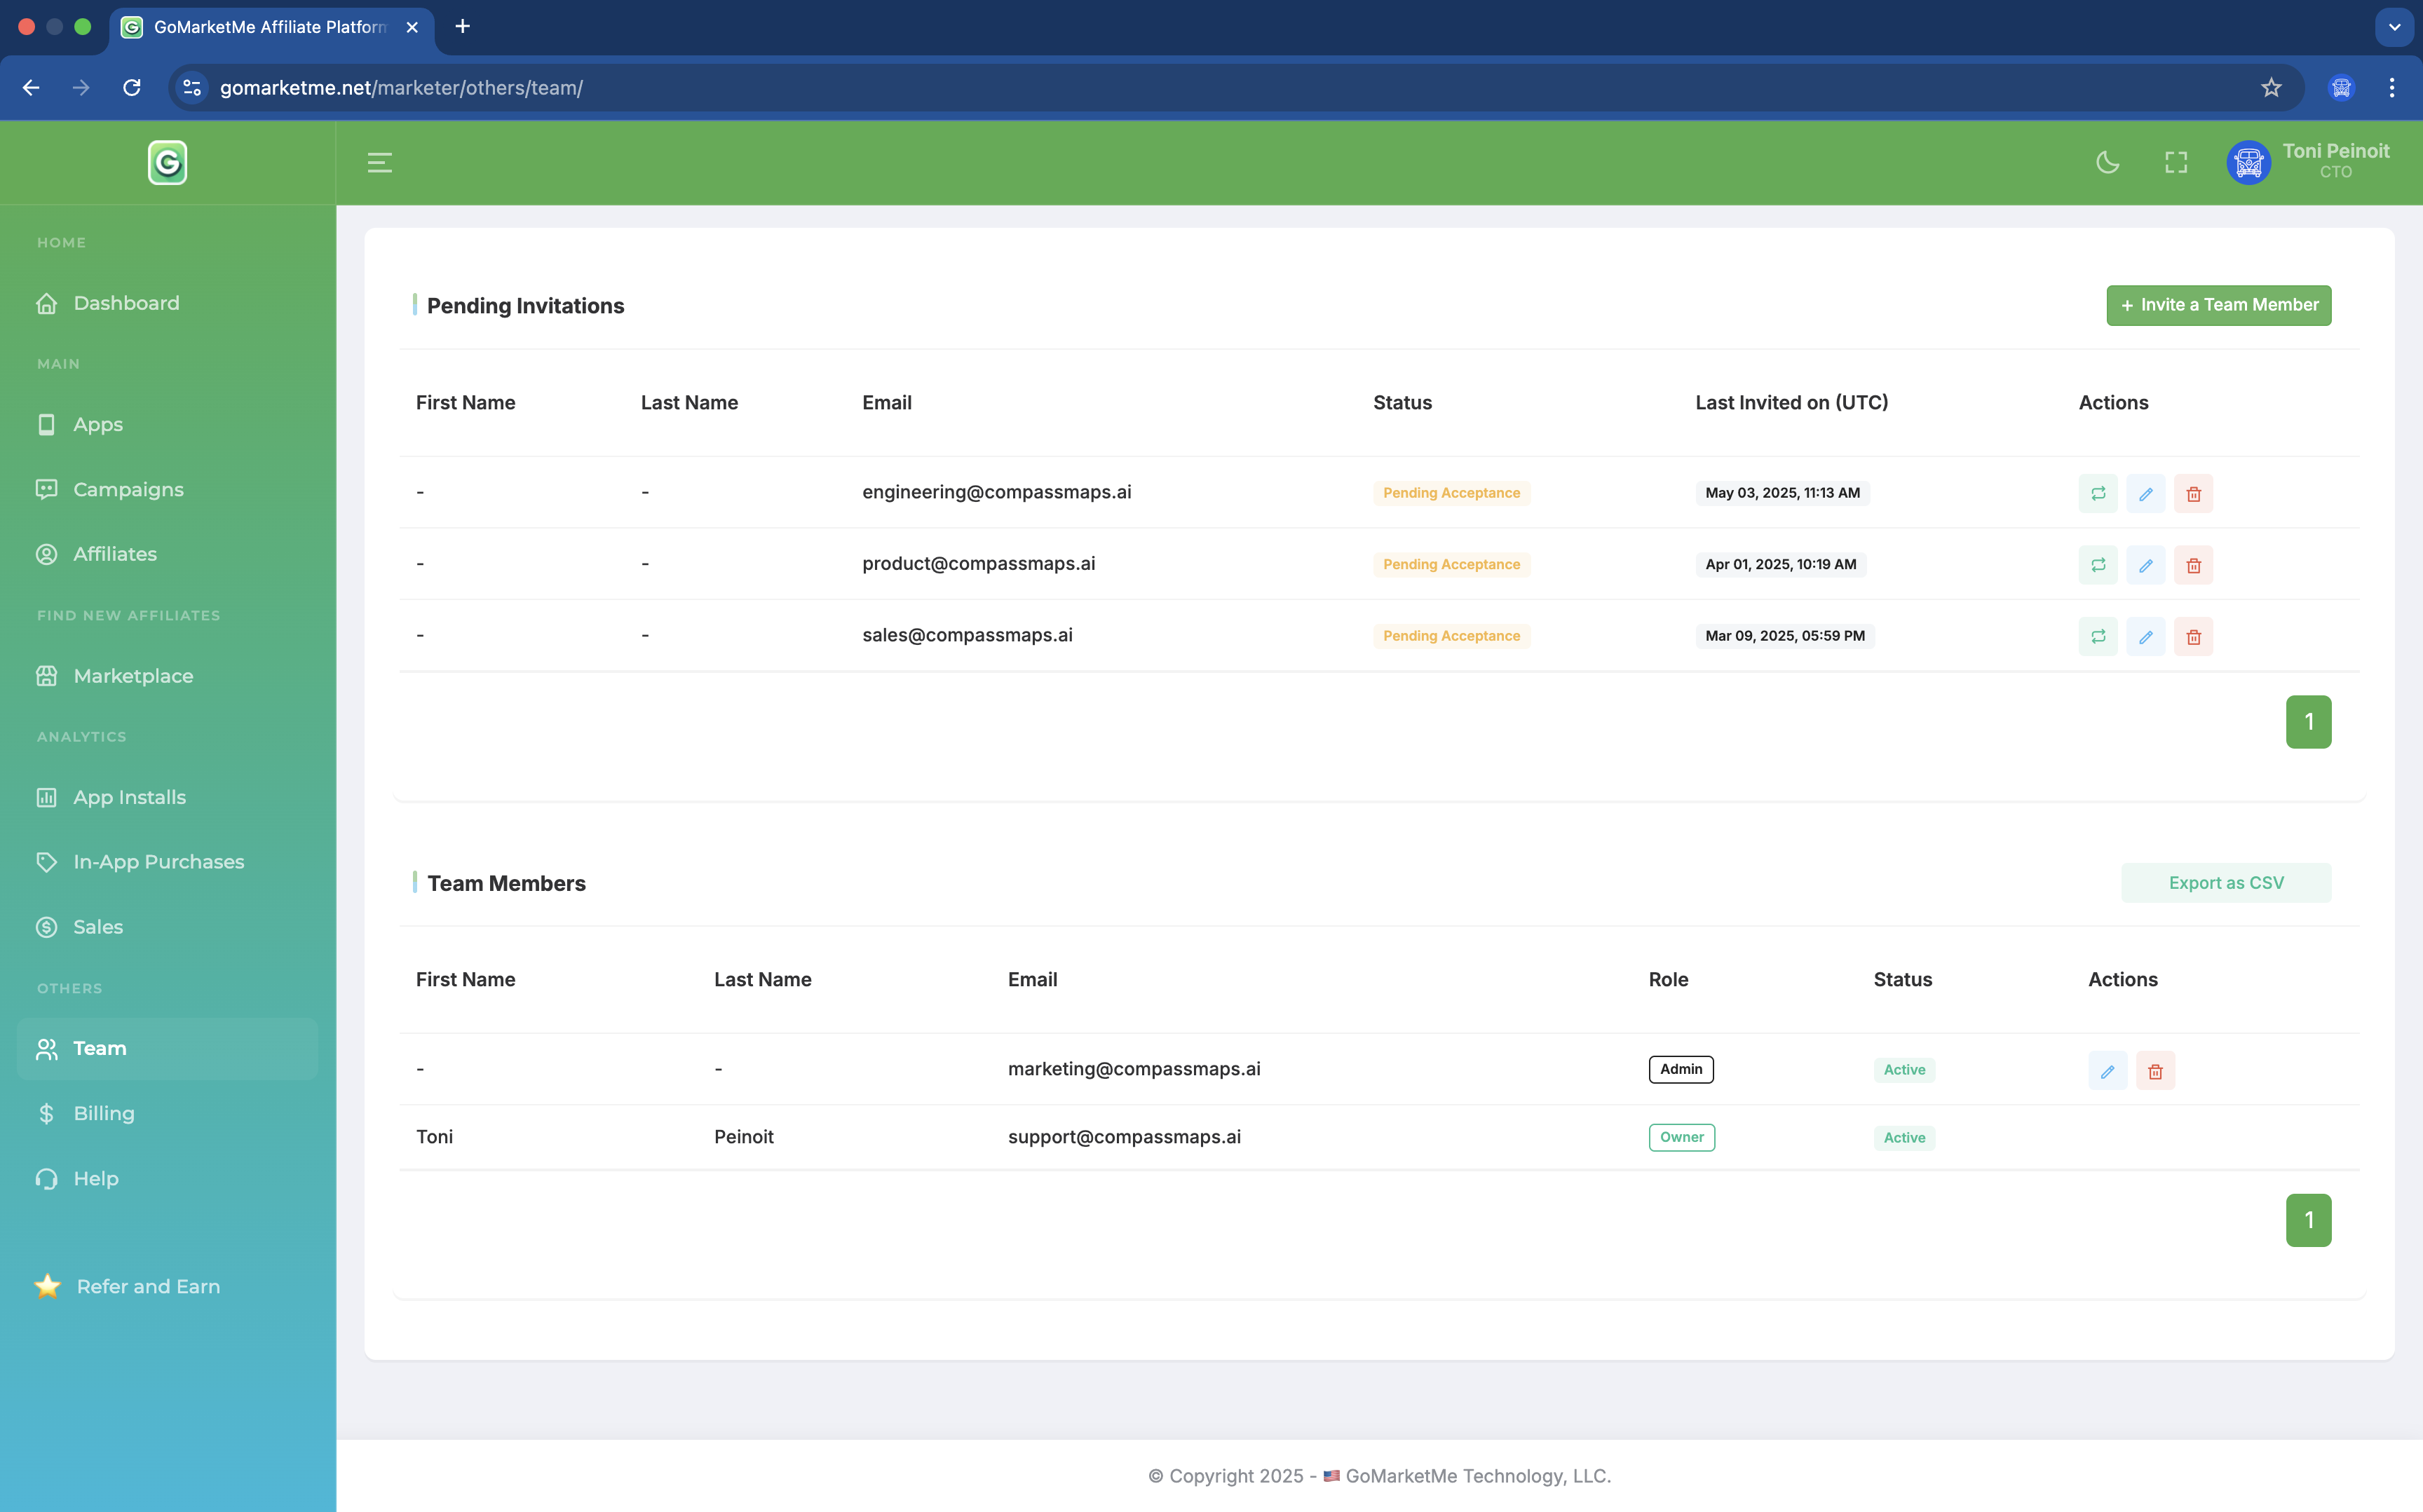Open In-App Purchases analytics

click(167, 862)
